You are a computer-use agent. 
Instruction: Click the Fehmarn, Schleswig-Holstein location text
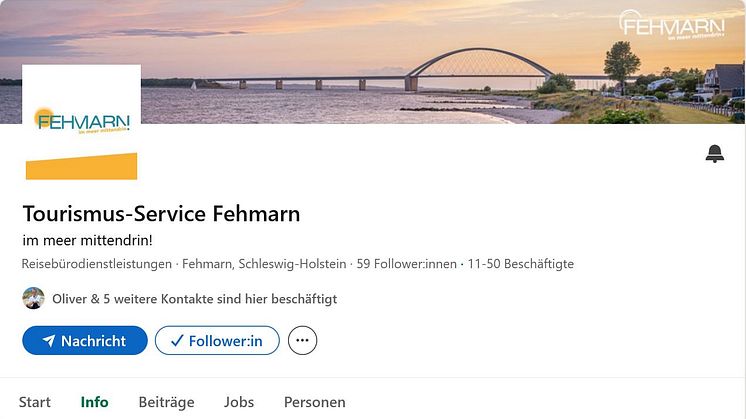[x=265, y=264]
